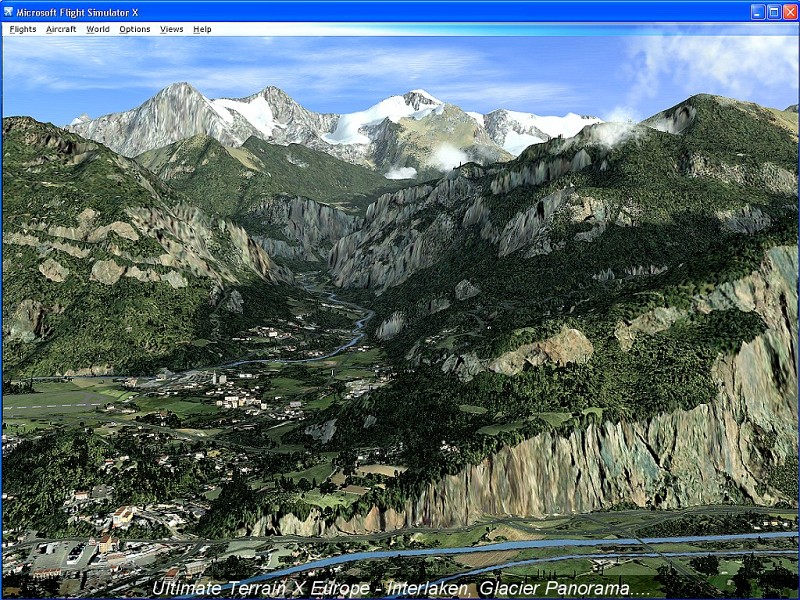Close the Microsoft Flight Simulator X window

[789, 11]
